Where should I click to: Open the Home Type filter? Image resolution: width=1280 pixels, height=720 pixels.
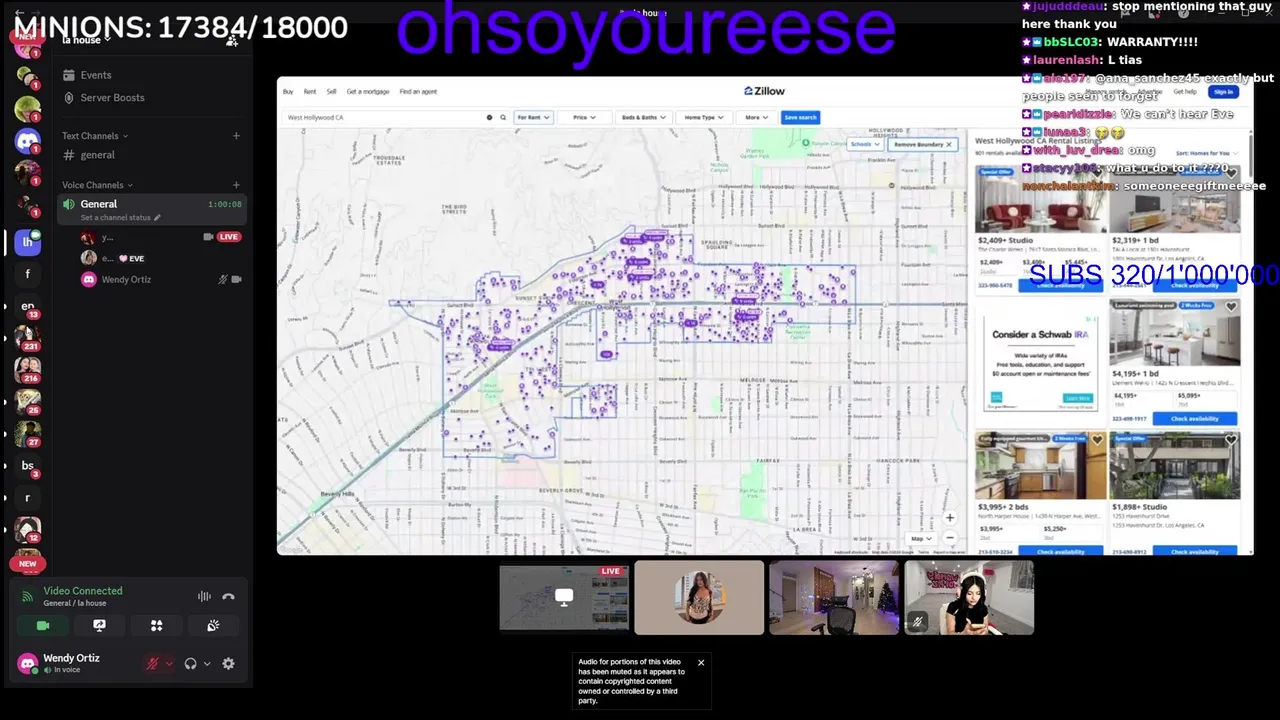pyautogui.click(x=703, y=117)
